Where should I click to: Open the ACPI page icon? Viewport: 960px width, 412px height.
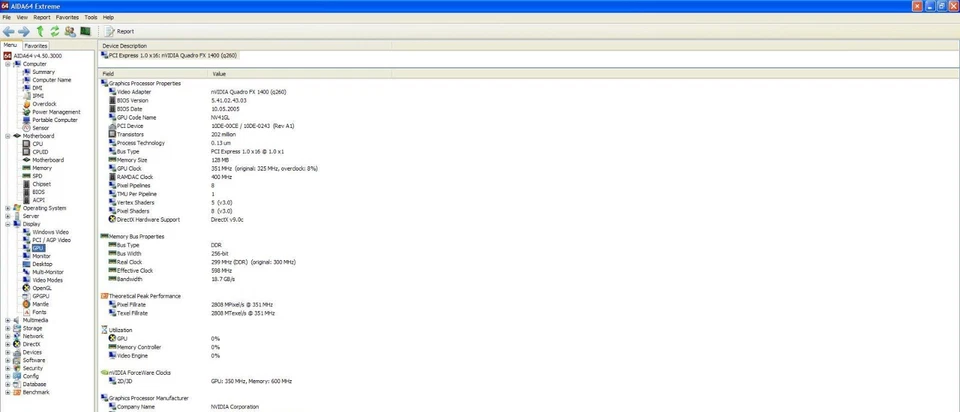point(26,200)
